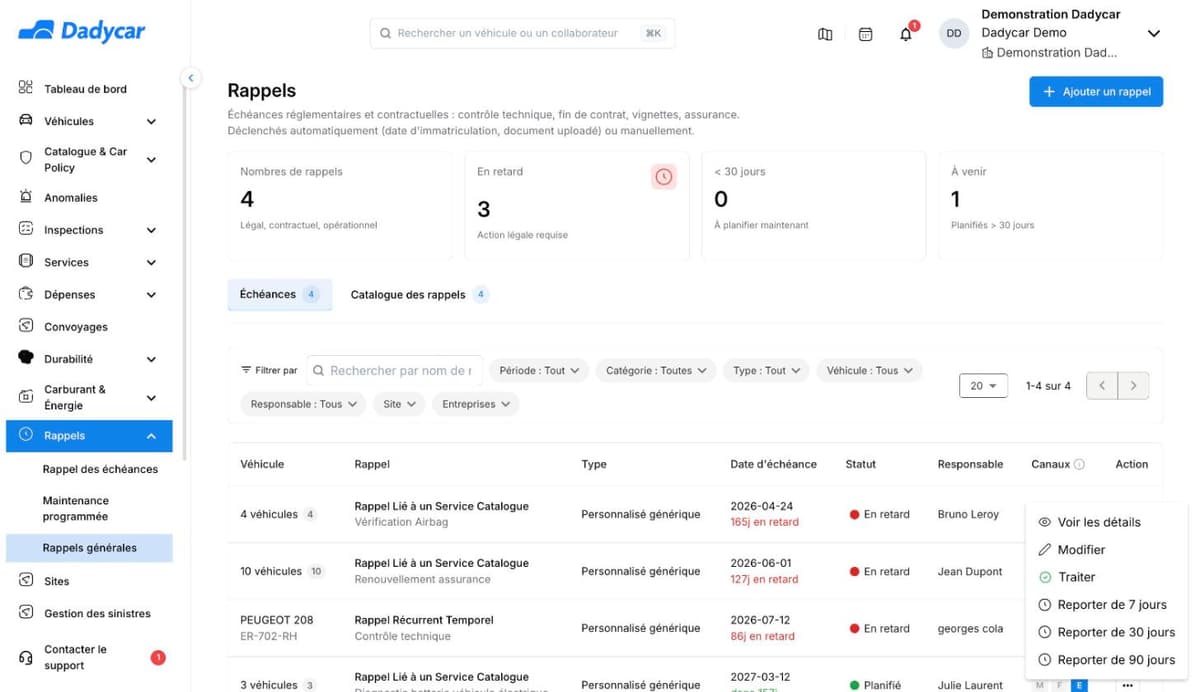Open the notifications bell

click(x=906, y=34)
